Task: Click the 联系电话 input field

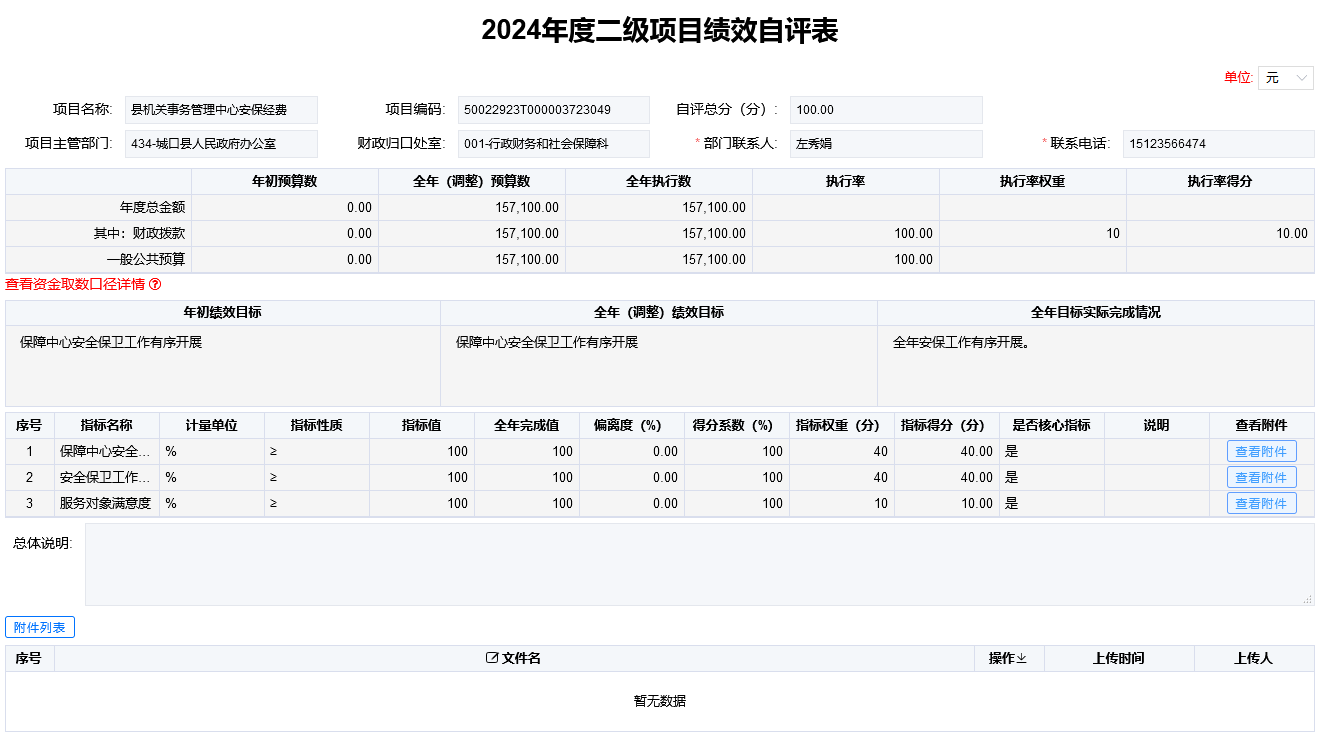Action: (1217, 144)
